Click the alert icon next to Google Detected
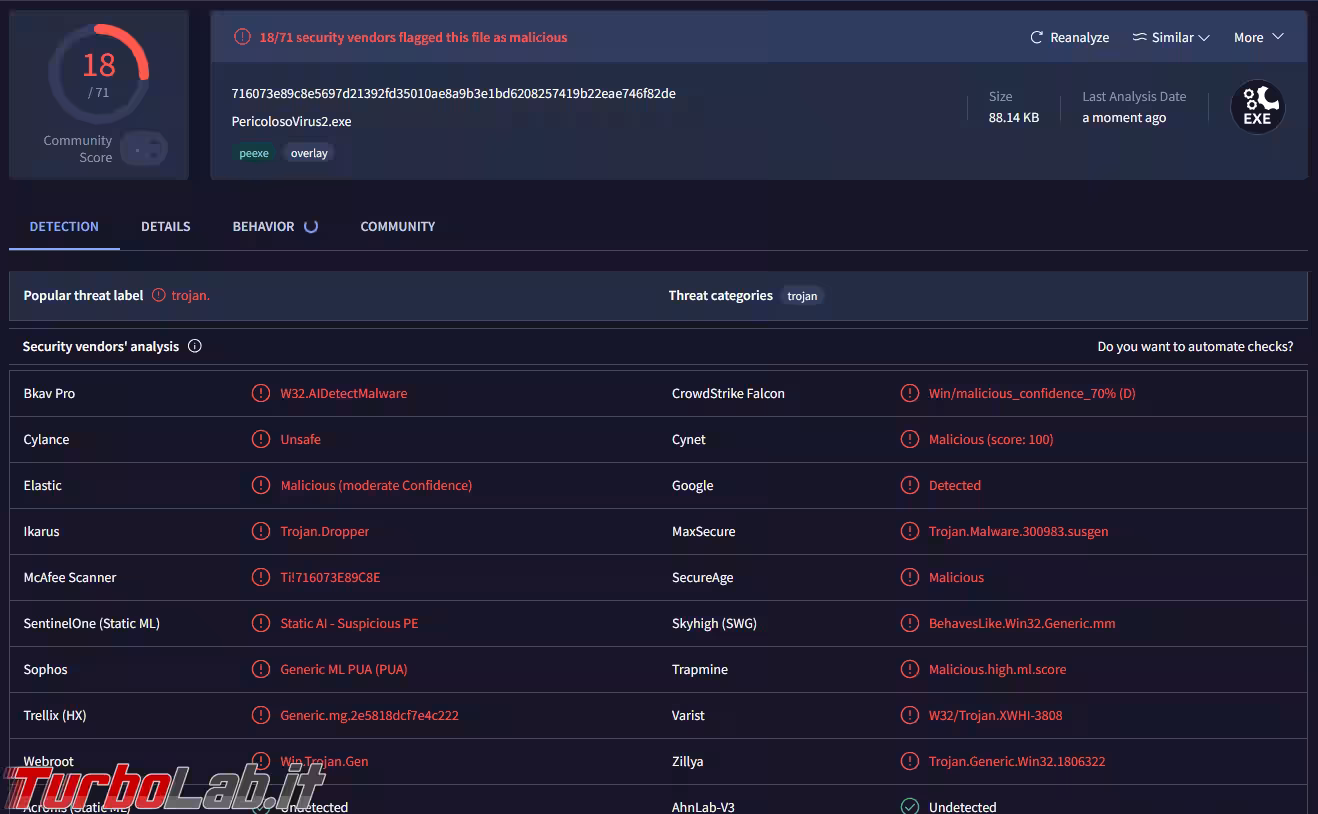This screenshot has width=1318, height=814. pyautogui.click(x=910, y=486)
